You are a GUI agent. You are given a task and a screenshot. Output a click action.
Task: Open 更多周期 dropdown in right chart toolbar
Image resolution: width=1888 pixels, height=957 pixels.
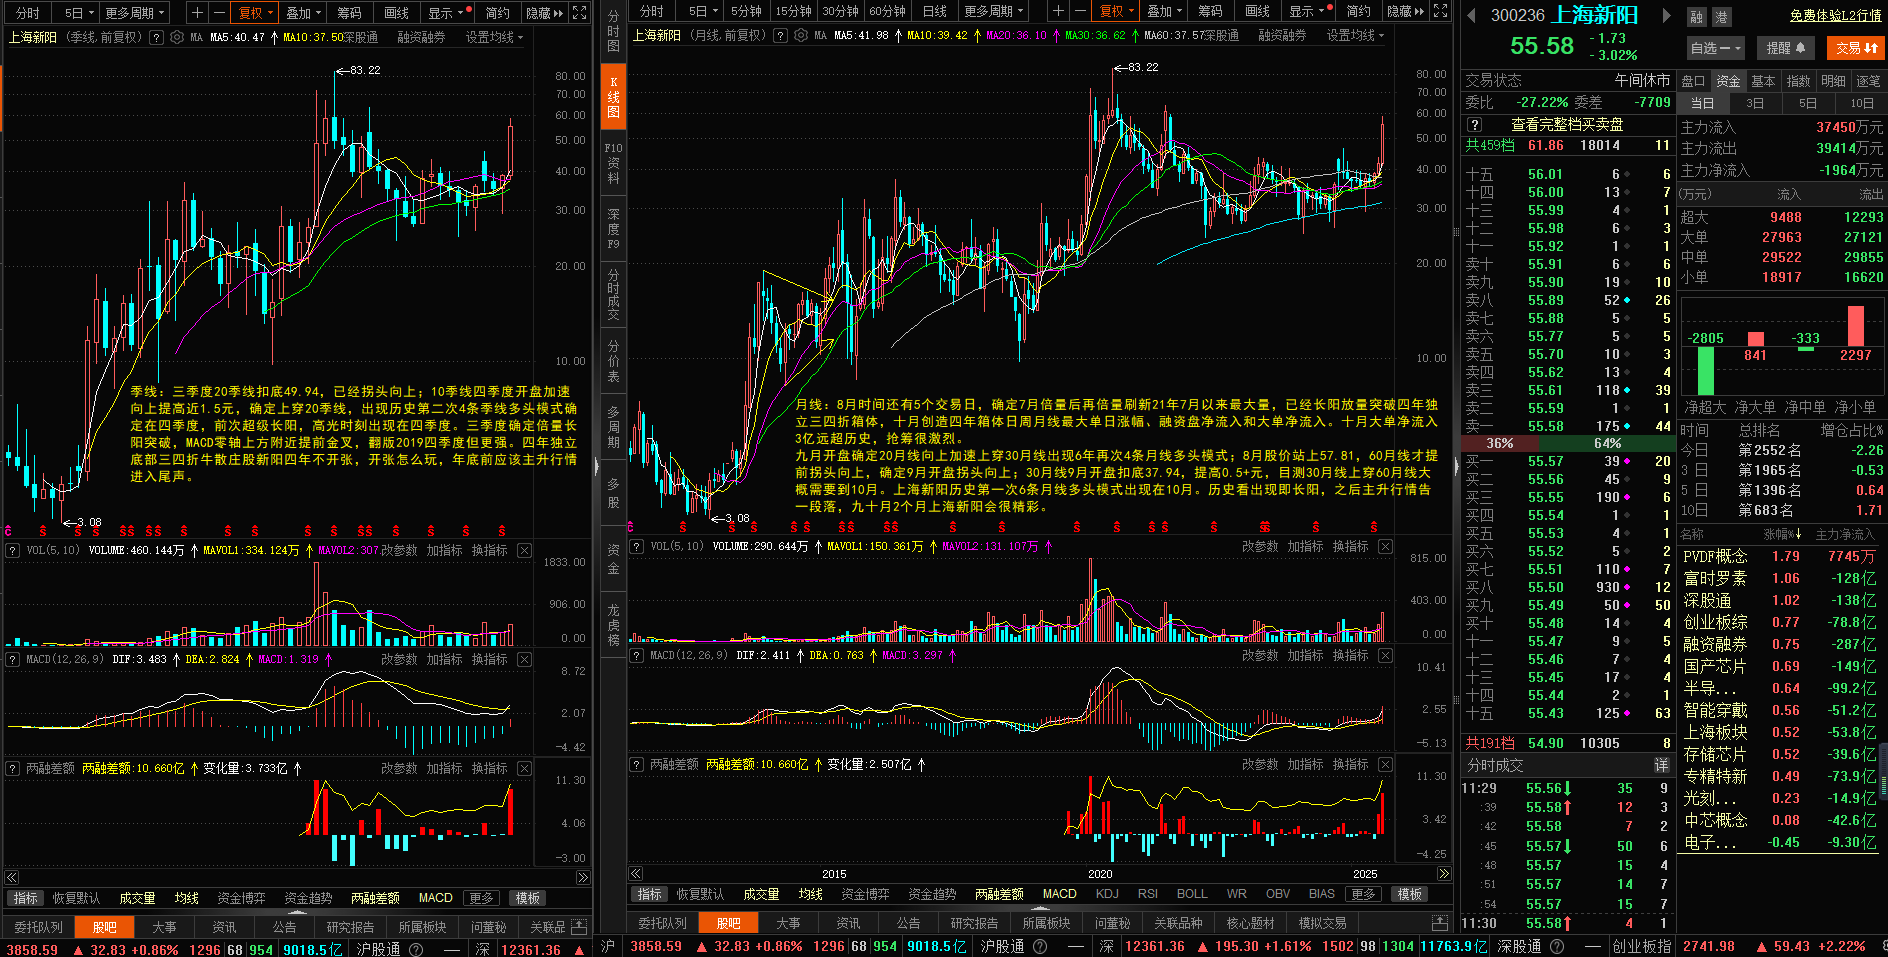pyautogui.click(x=995, y=11)
